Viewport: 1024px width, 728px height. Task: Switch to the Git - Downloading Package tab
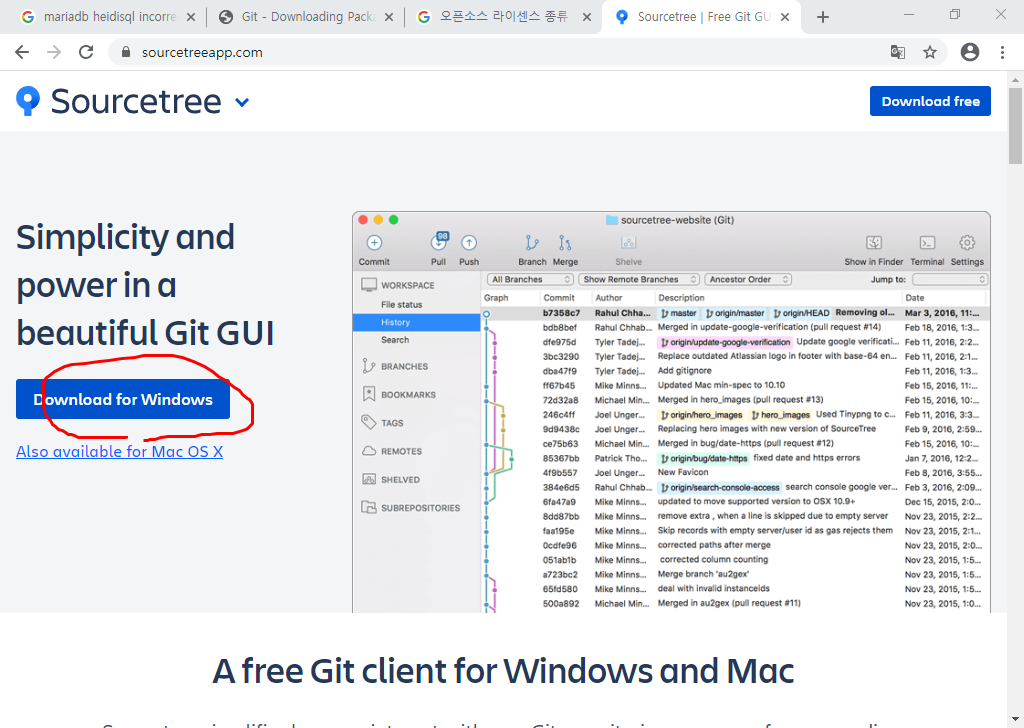coord(305,17)
